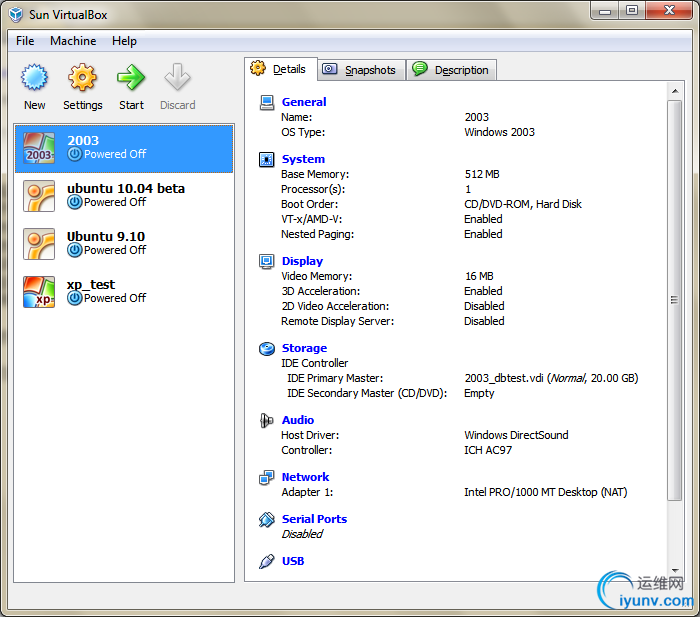The image size is (700, 617).
Task: Click the ICH AC97 controller value
Action: [488, 450]
